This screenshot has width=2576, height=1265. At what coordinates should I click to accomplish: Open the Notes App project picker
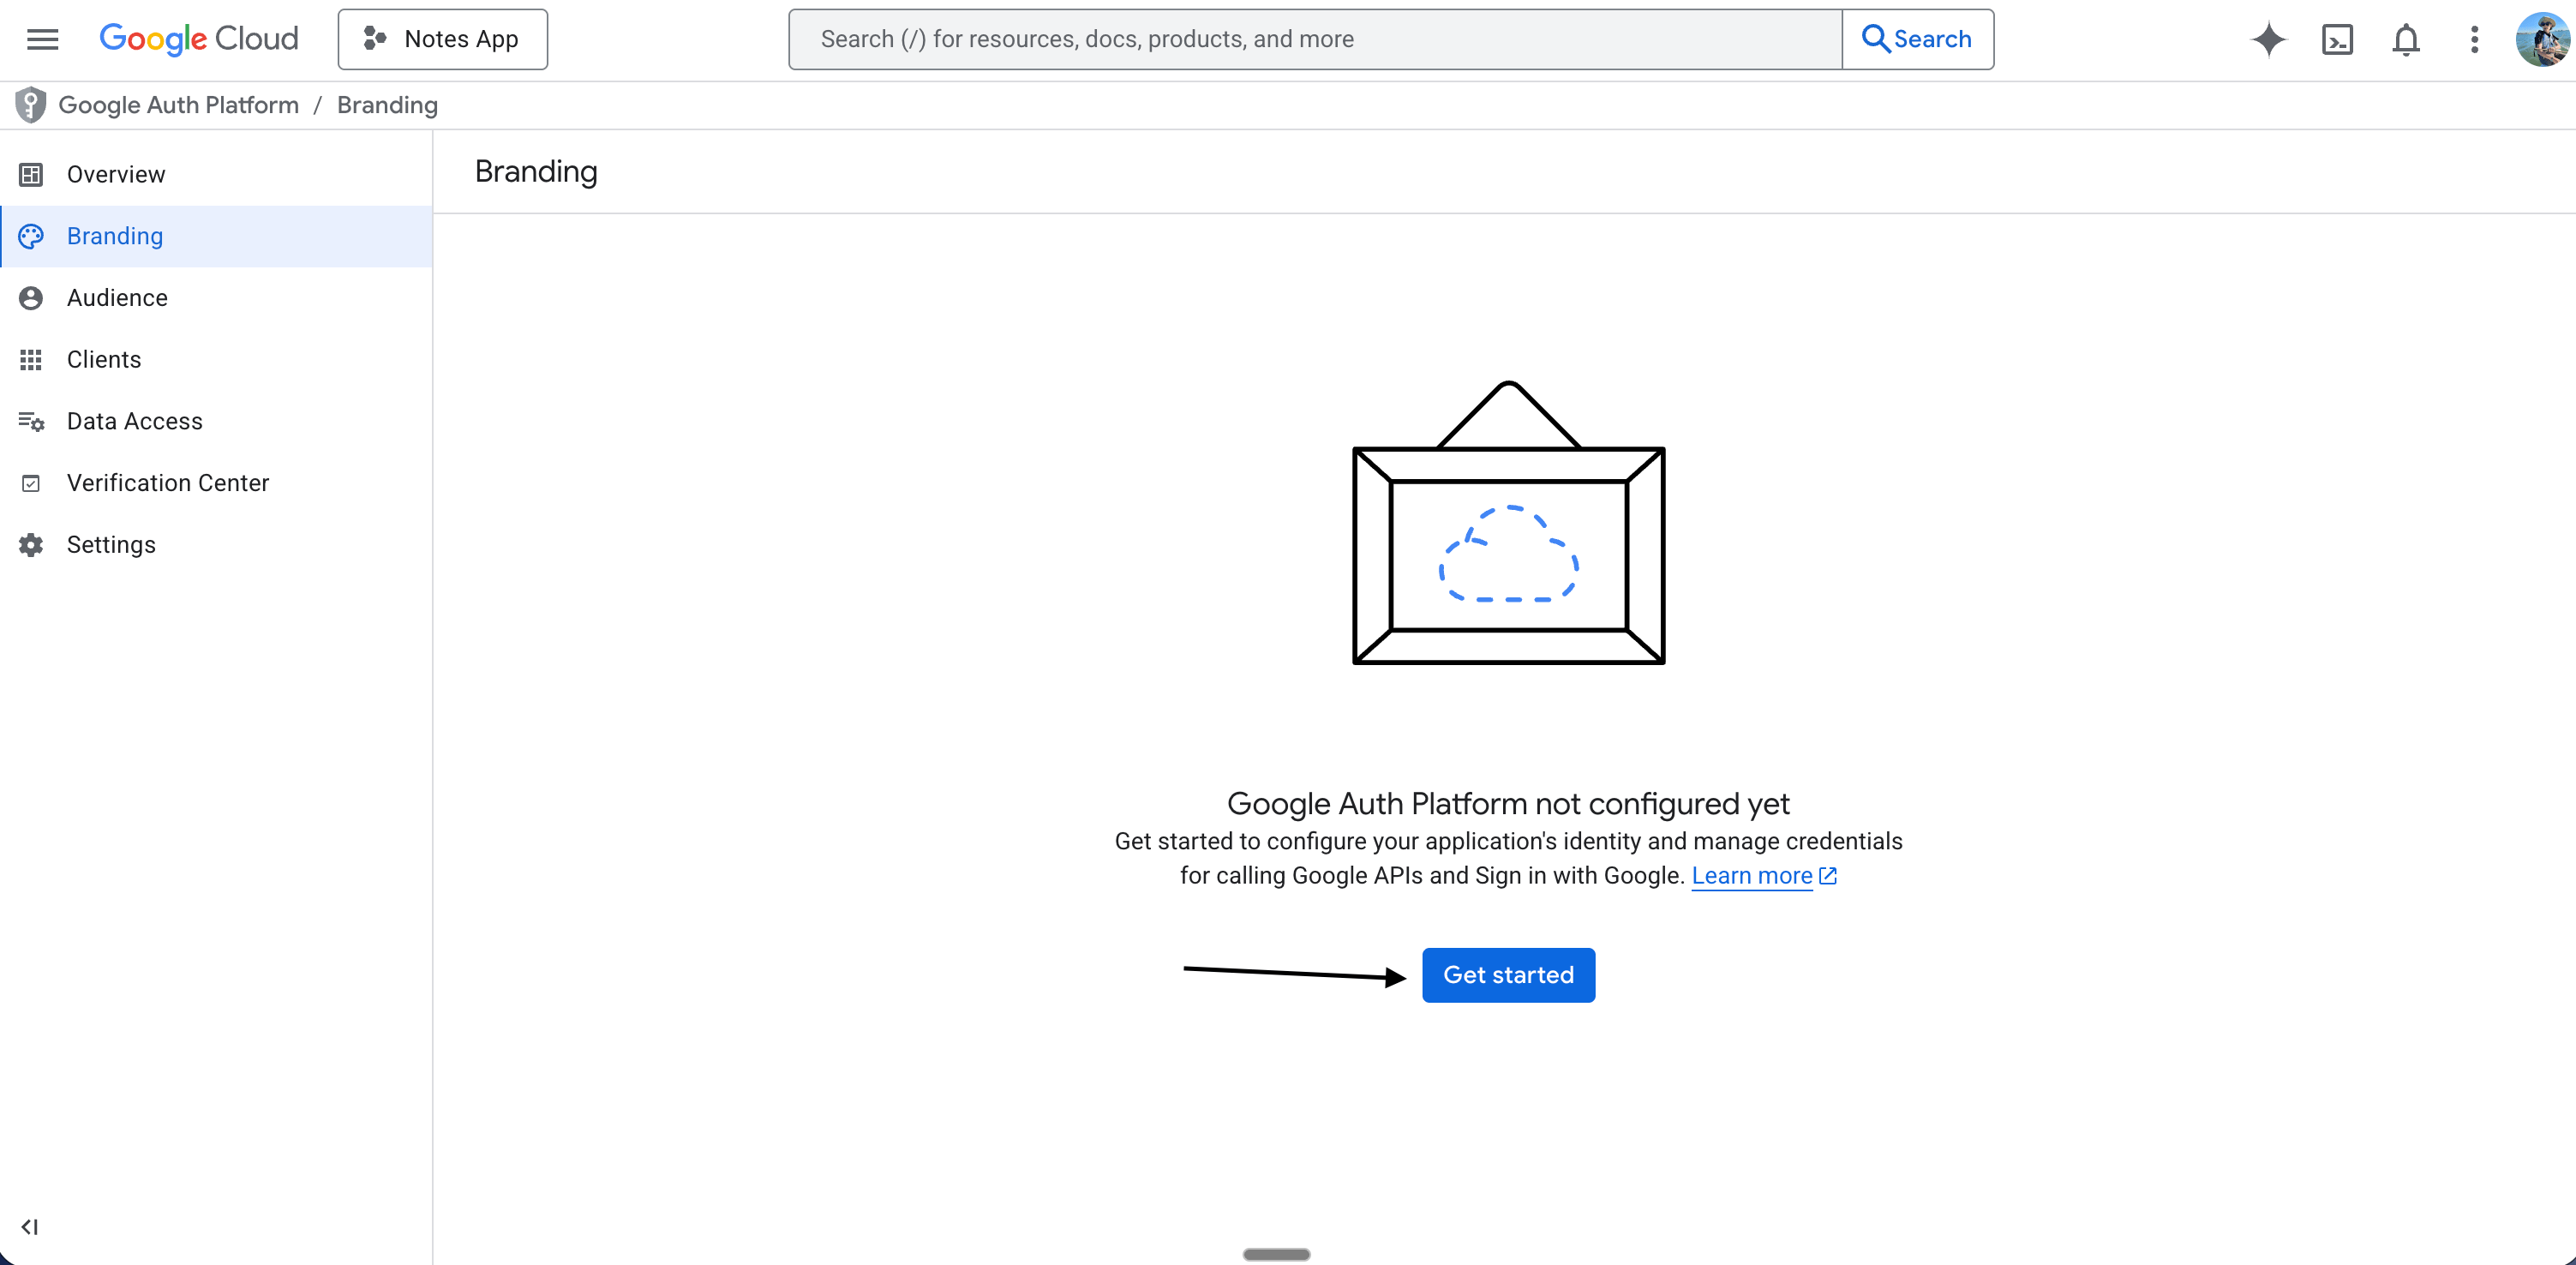point(442,39)
